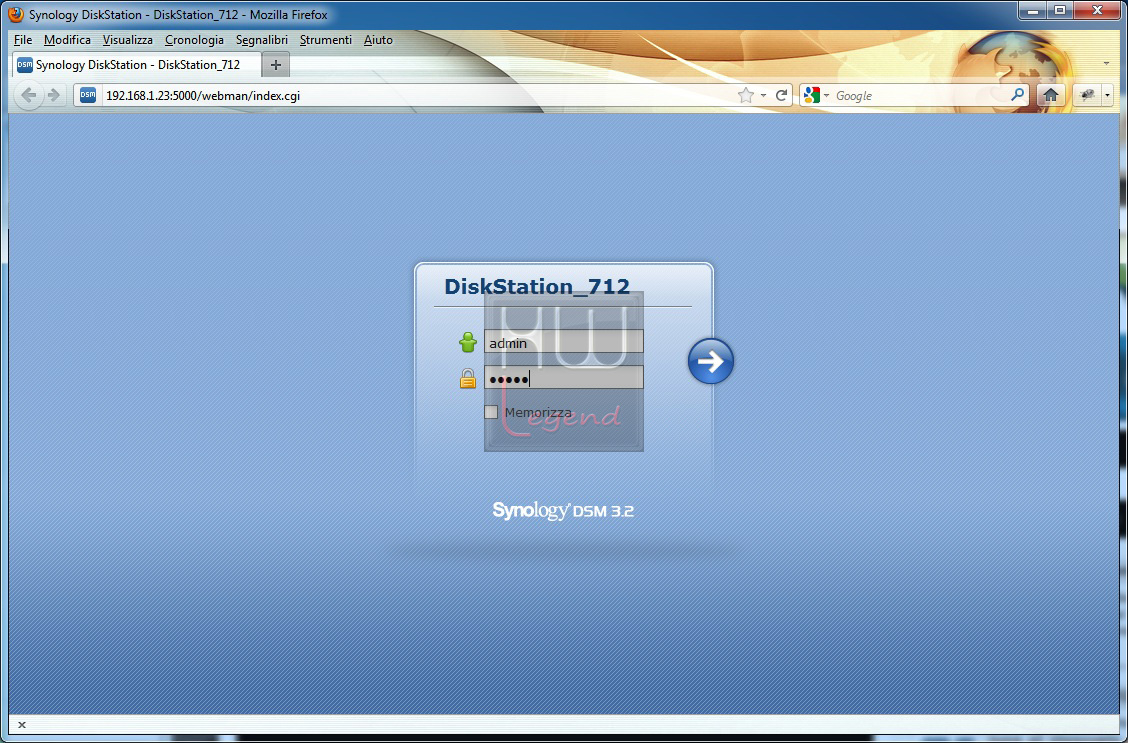This screenshot has height=743, width=1128.
Task: Open a new tab with plus button
Action: 276,65
